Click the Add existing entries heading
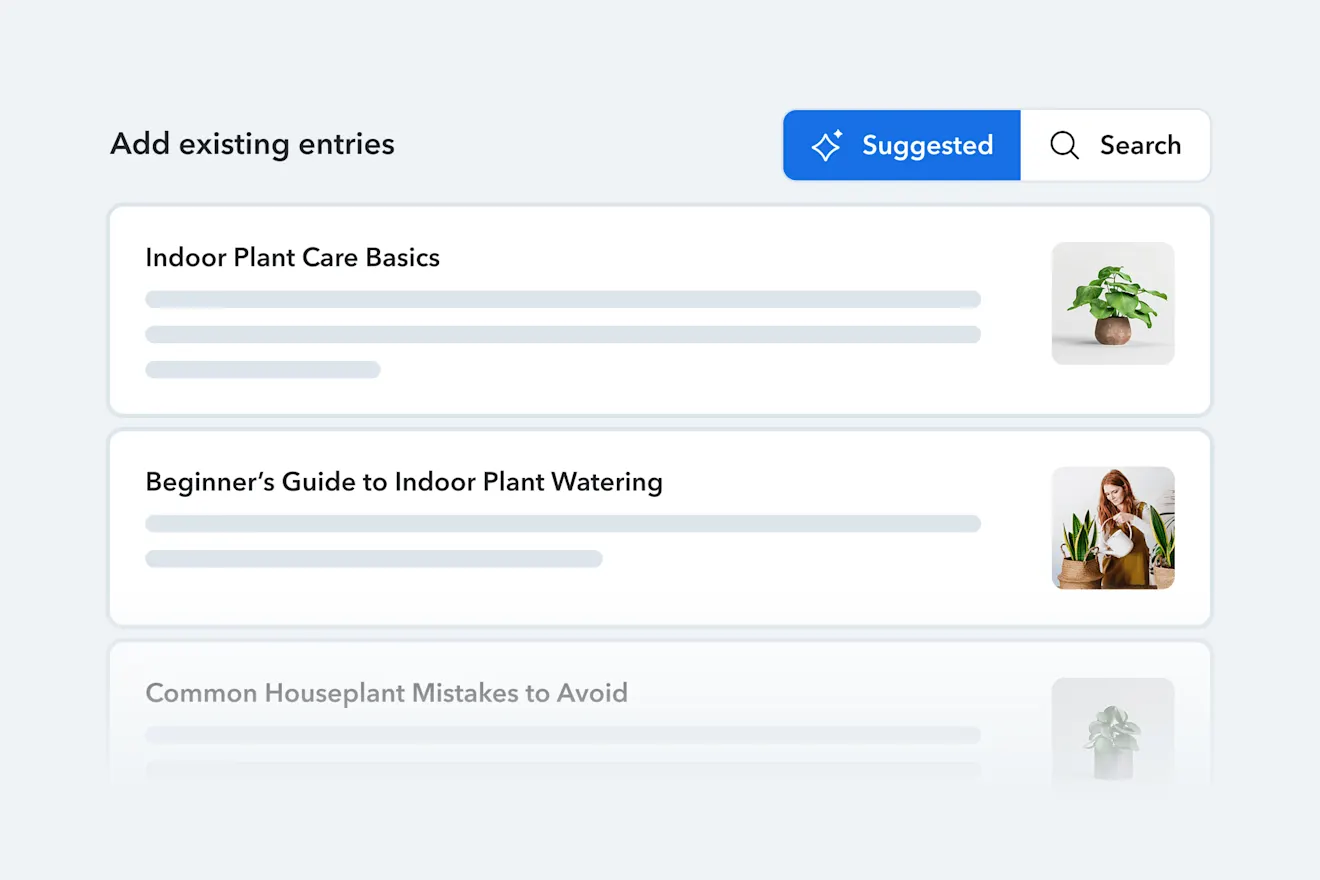The image size is (1320, 880). click(251, 144)
